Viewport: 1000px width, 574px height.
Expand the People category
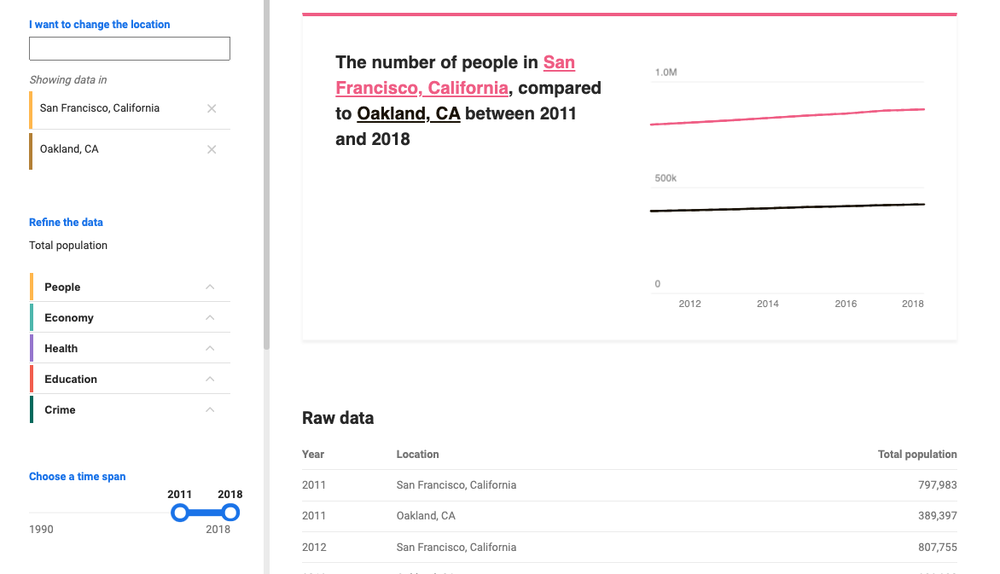click(x=210, y=287)
